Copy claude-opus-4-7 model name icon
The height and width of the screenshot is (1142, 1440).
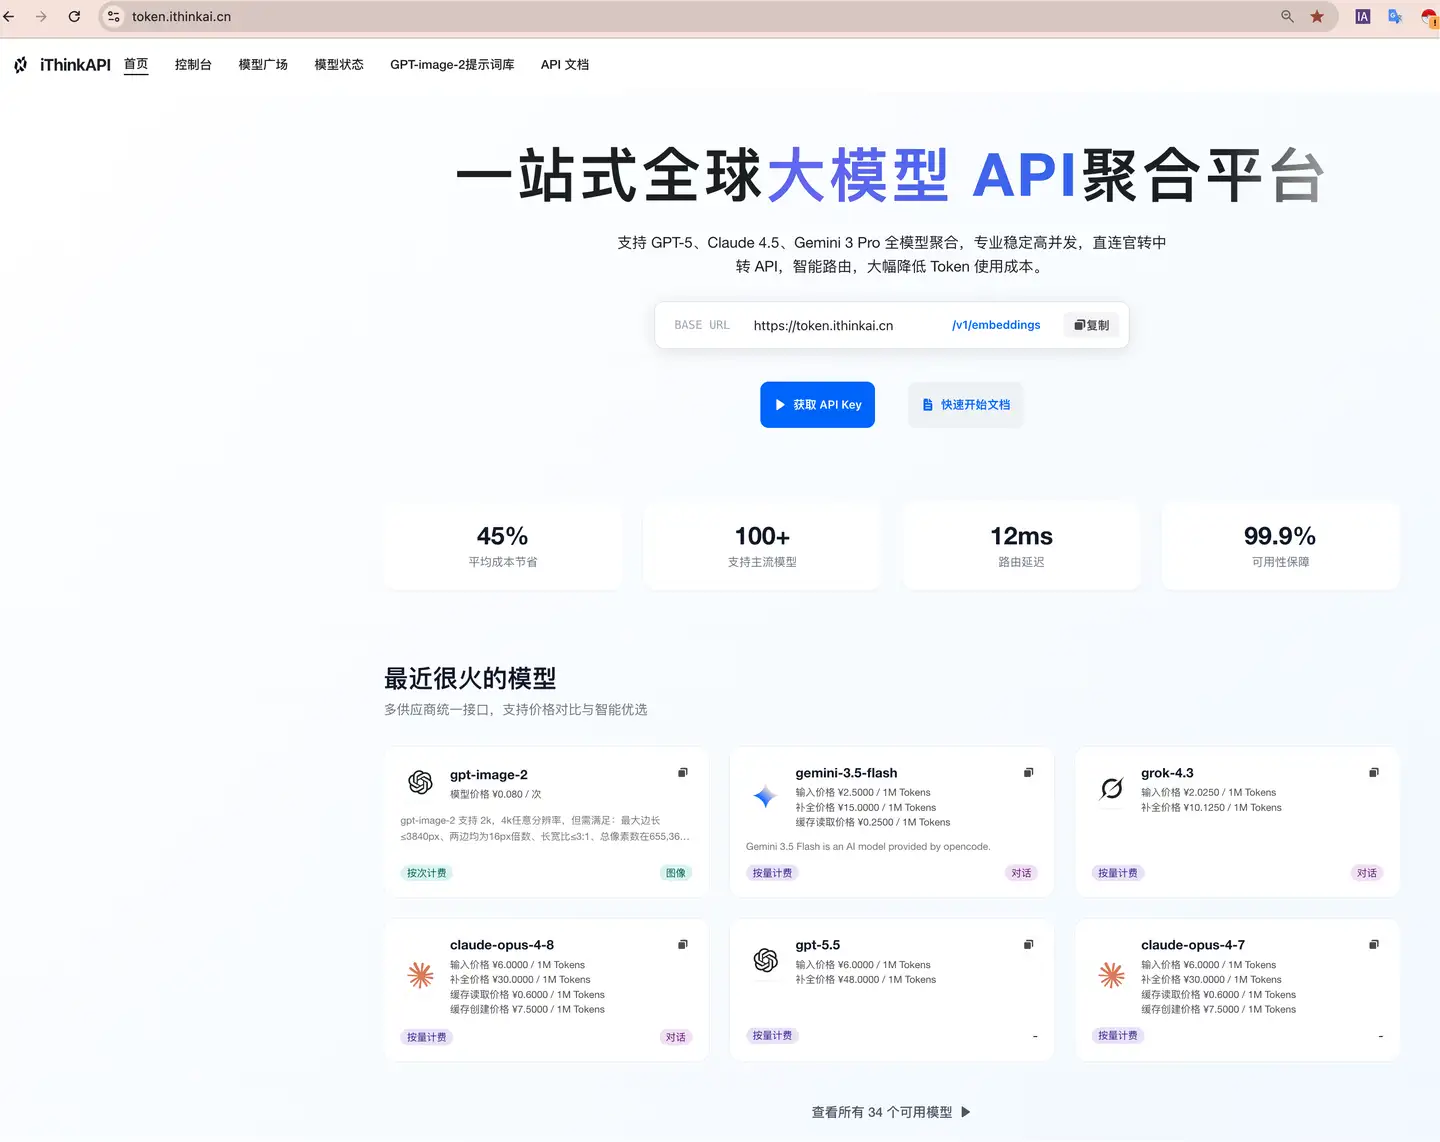(1374, 944)
